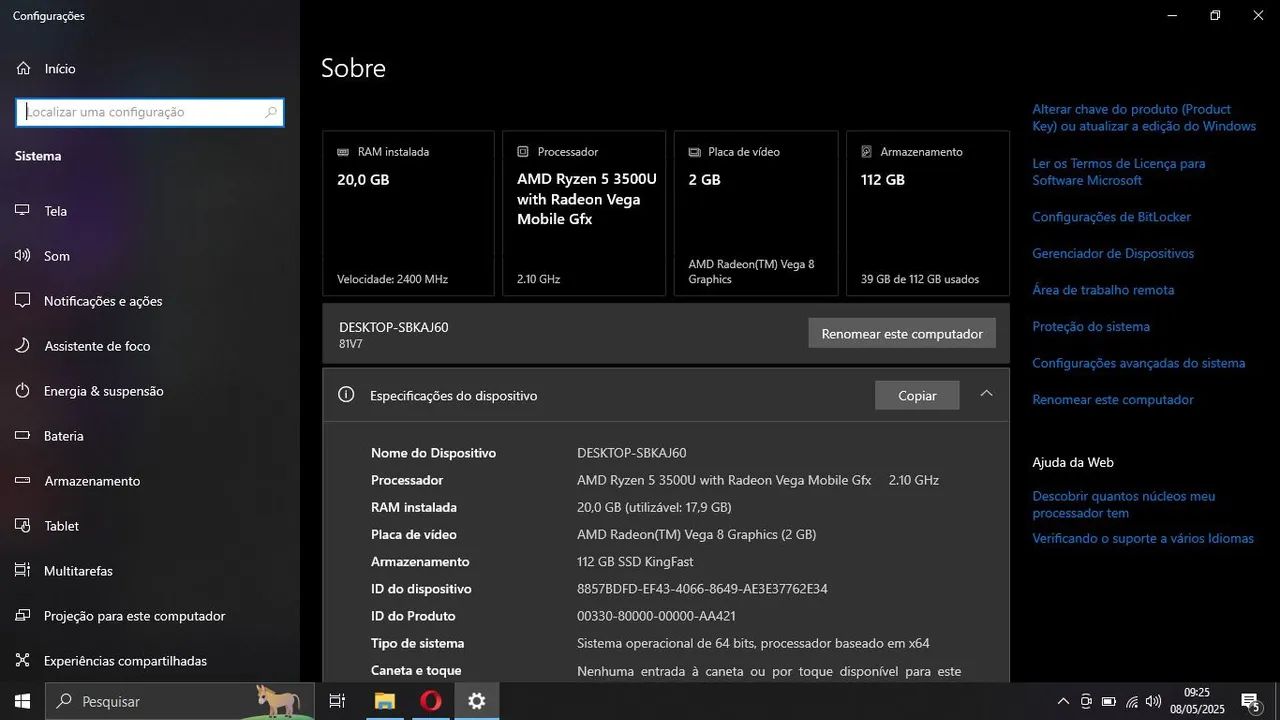The height and width of the screenshot is (720, 1280).
Task: Click the Armazenamento 112 GB card
Action: pos(928,213)
